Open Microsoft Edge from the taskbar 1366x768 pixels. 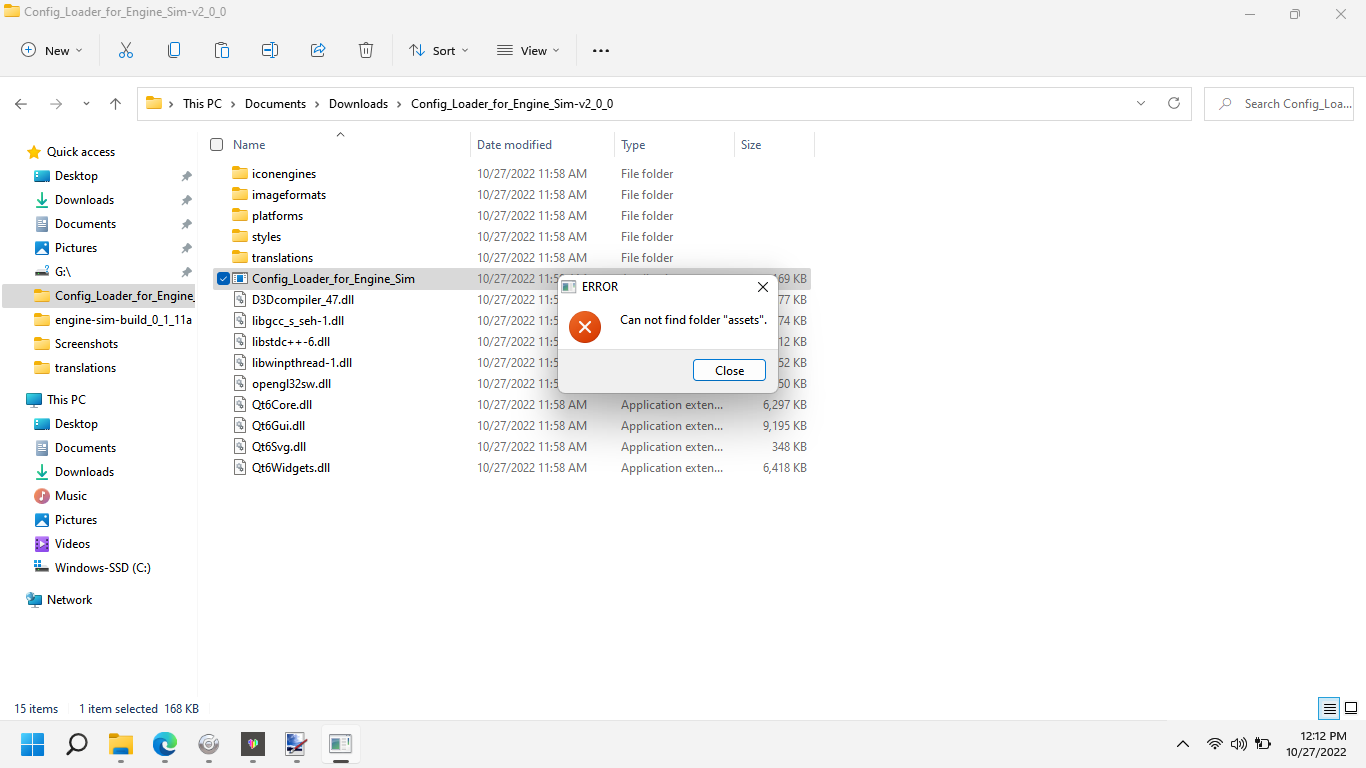click(x=164, y=744)
